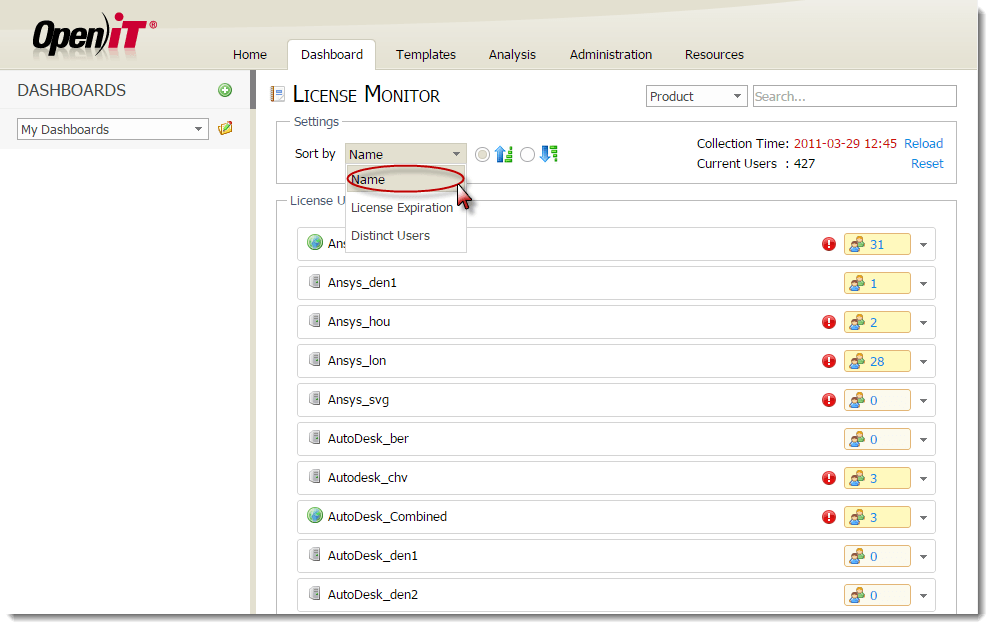
Task: Expand the Ansys_den1 row arrow
Action: [x=923, y=284]
